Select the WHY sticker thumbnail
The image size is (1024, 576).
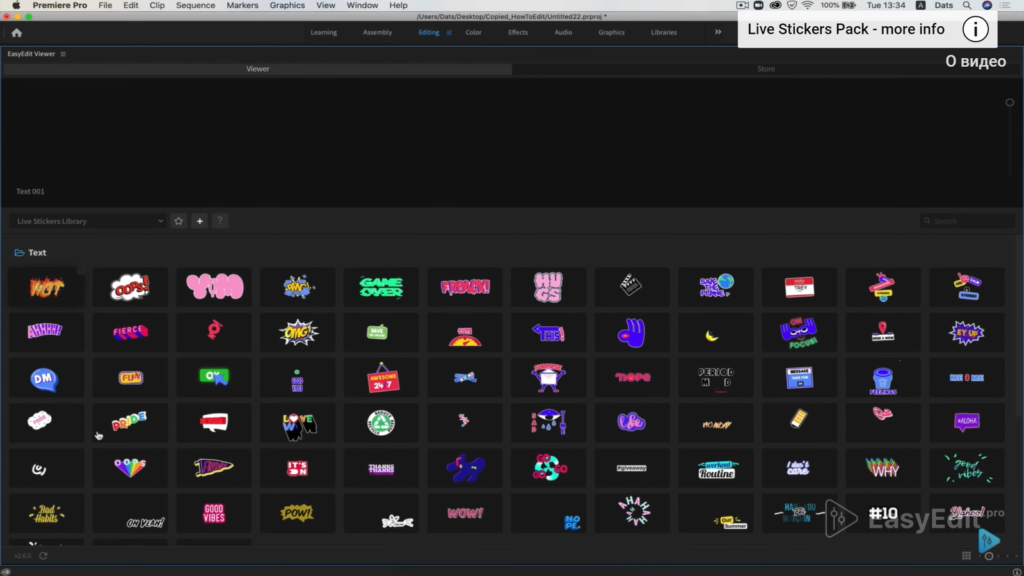tap(883, 468)
